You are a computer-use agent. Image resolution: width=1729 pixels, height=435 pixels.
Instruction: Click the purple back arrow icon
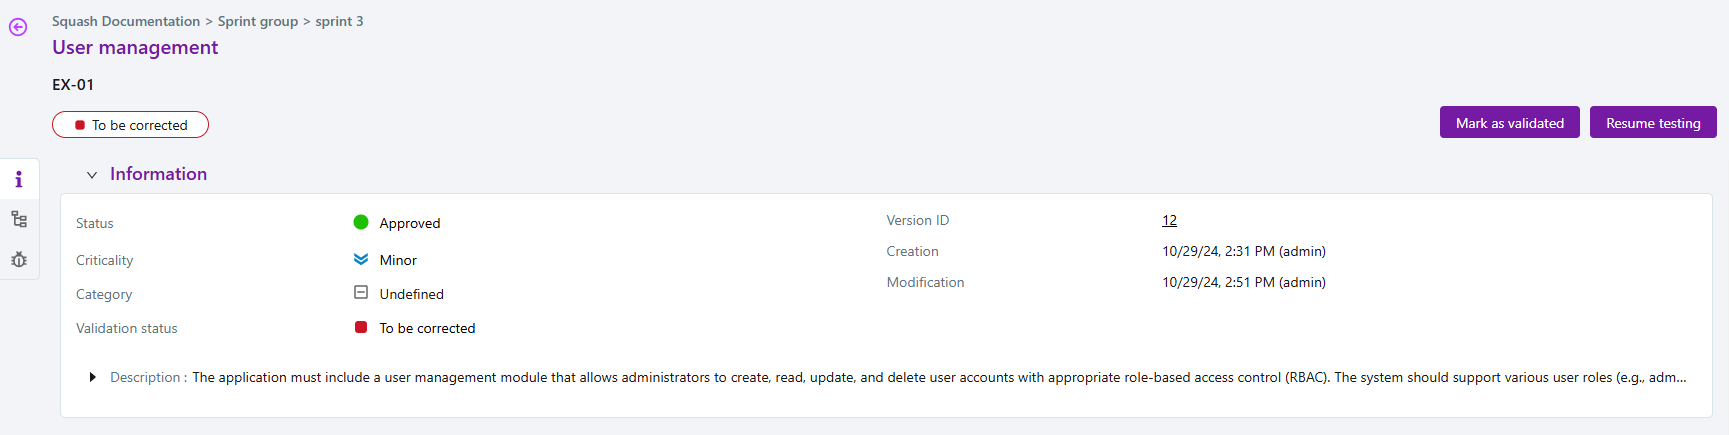coord(18,27)
